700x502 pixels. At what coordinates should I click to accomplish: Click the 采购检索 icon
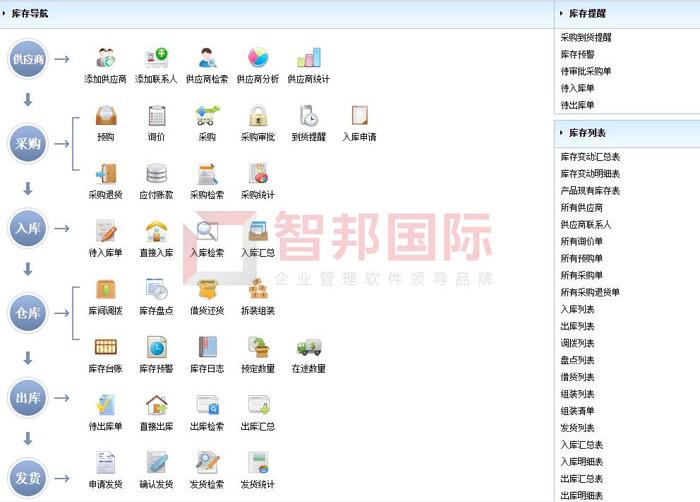click(x=207, y=173)
